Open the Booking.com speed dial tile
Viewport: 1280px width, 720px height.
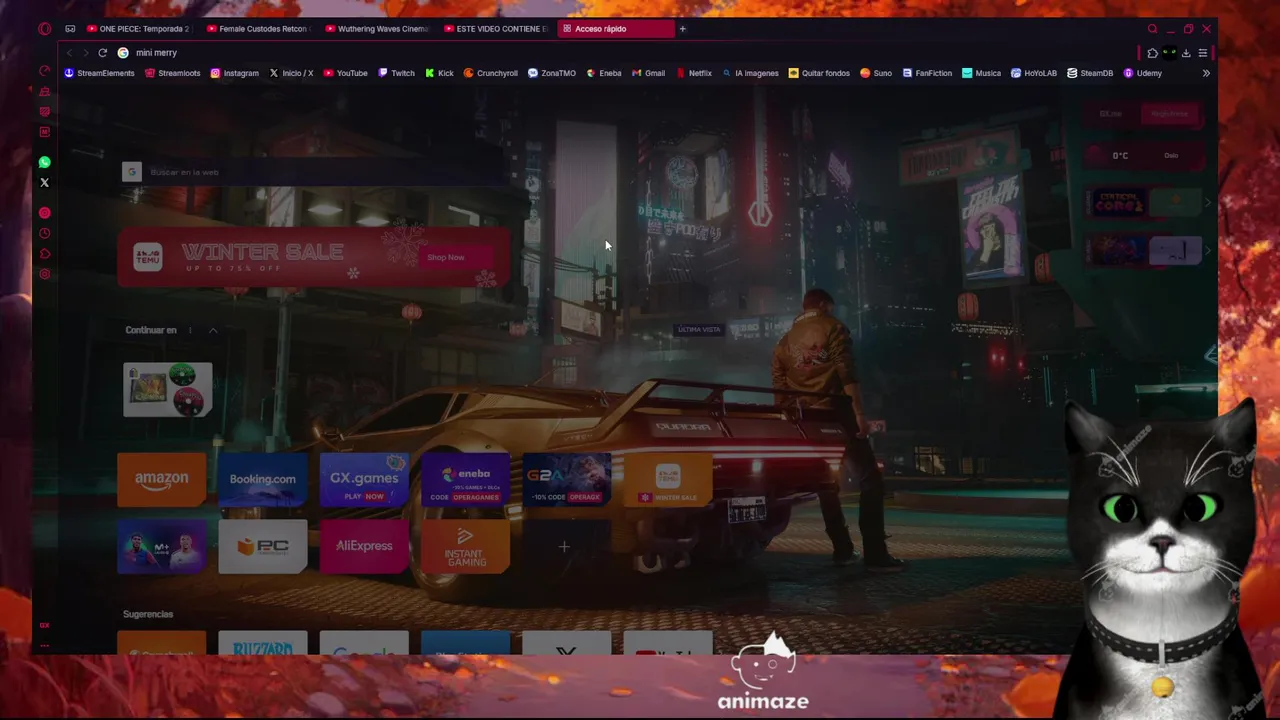pyautogui.click(x=262, y=479)
